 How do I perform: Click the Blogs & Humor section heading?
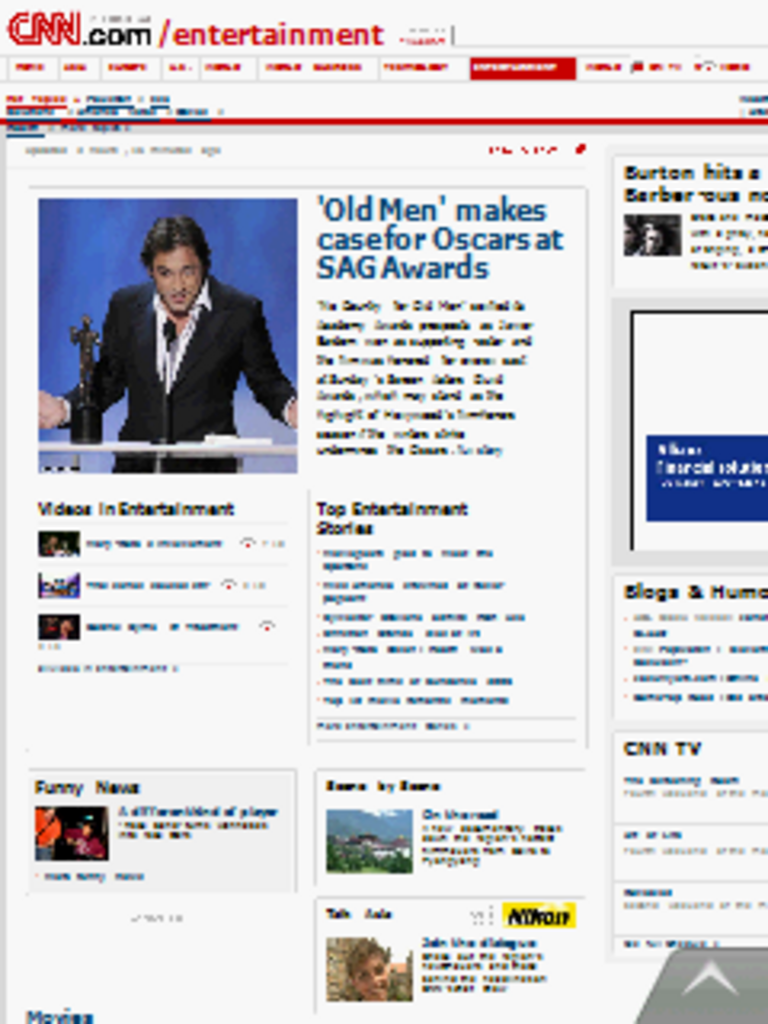pos(696,592)
